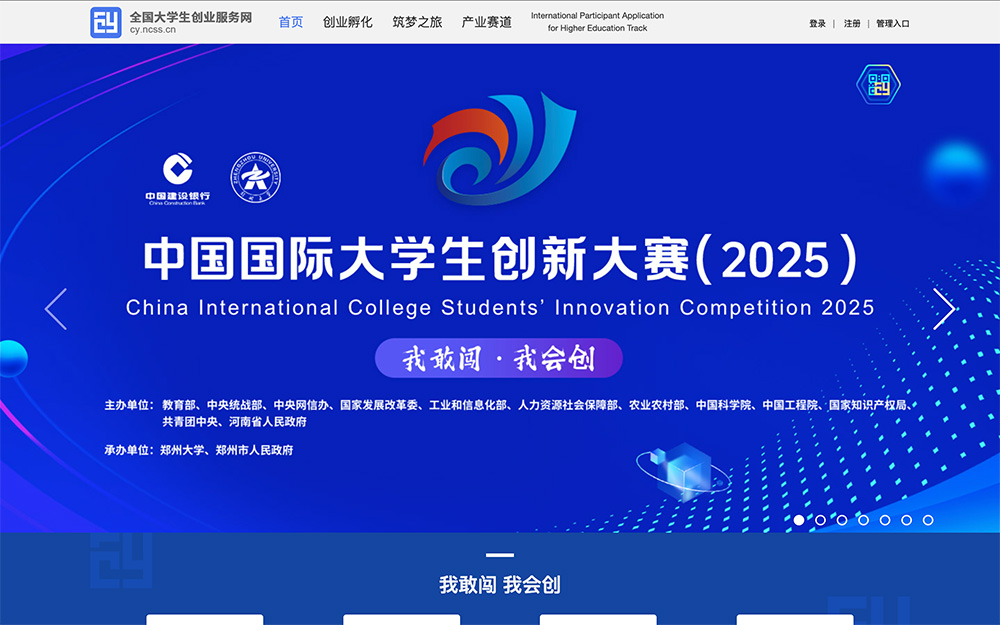1000x625 pixels.
Task: Select the second carousel indicator dot
Action: click(x=821, y=520)
